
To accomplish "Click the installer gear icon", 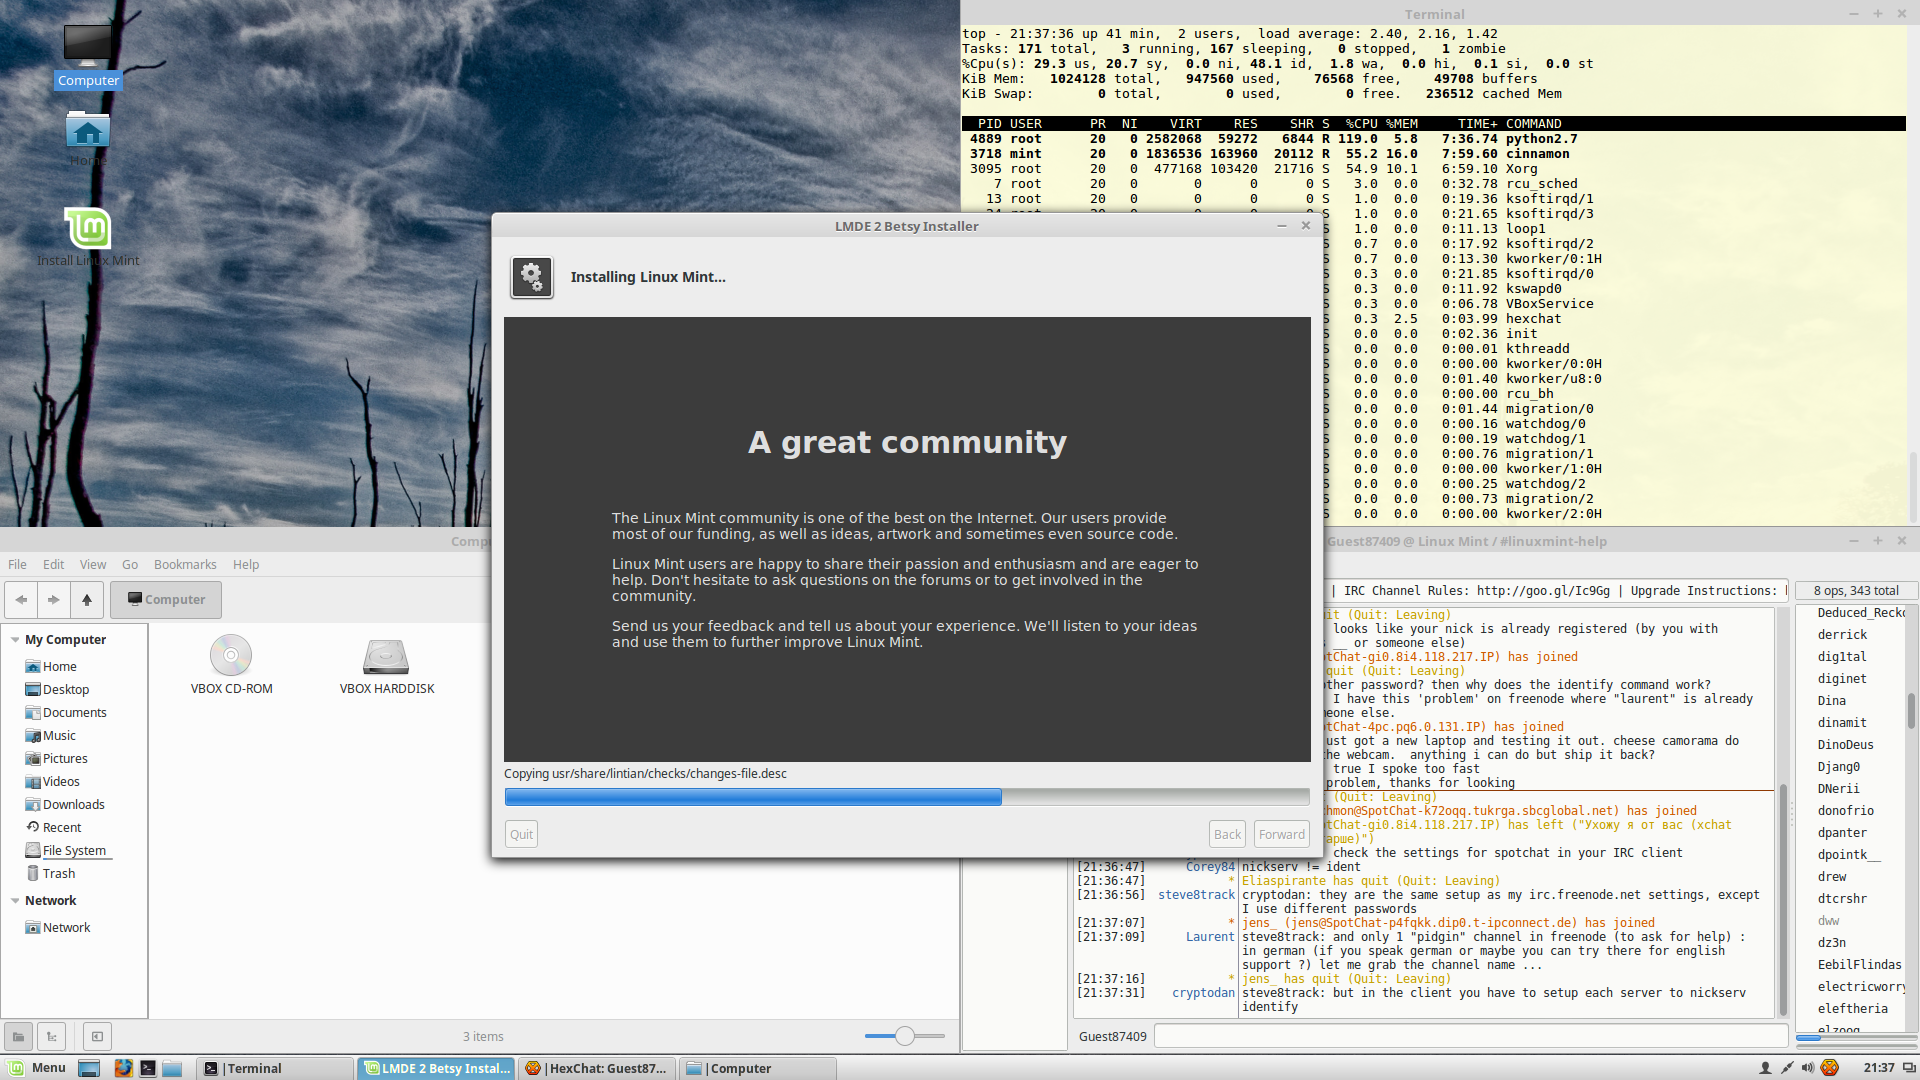I will tap(532, 277).
